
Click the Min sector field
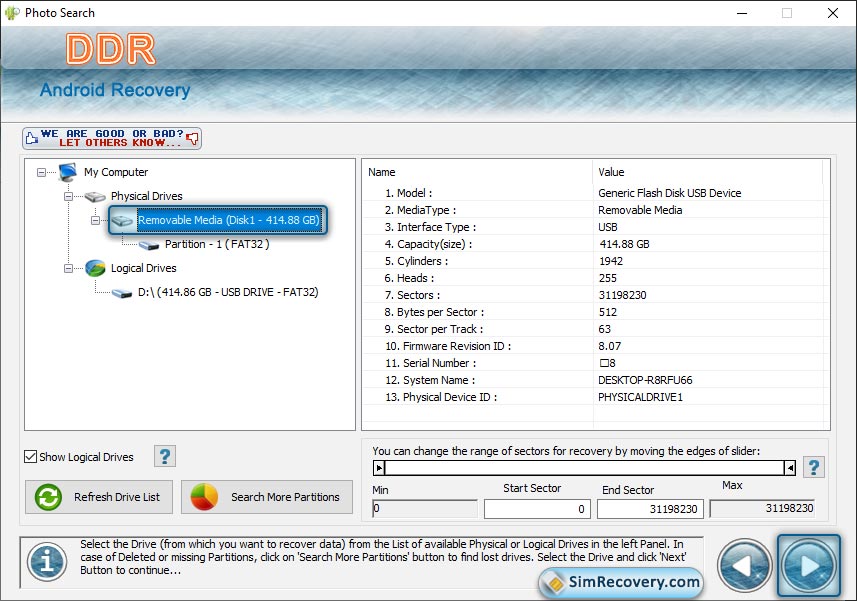point(425,509)
